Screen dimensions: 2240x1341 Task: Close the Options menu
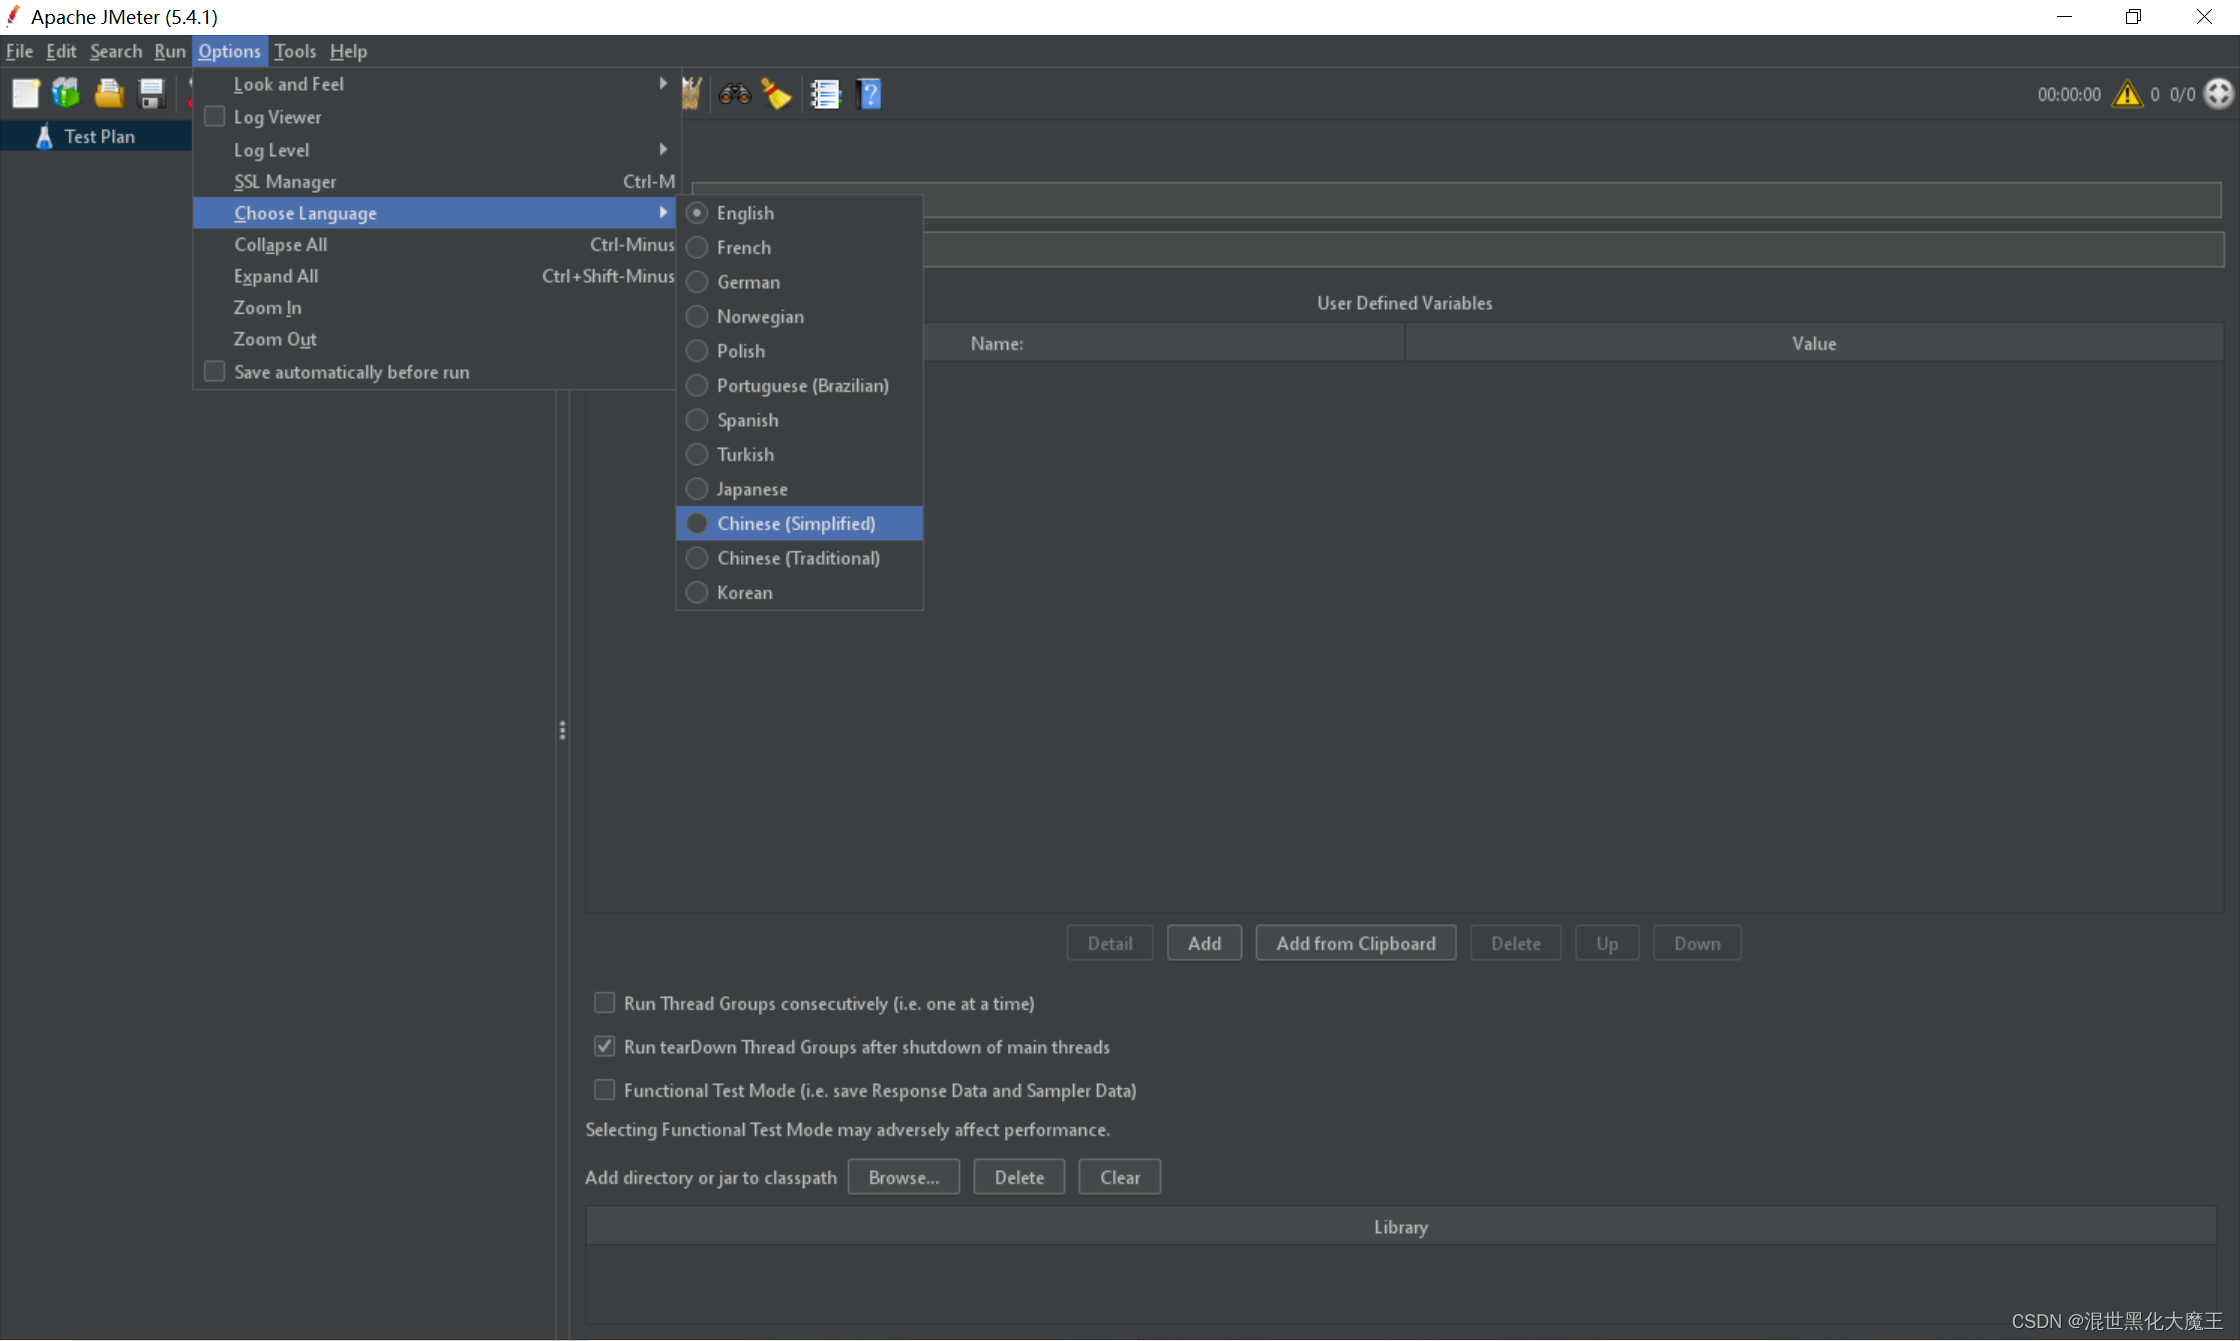click(229, 51)
